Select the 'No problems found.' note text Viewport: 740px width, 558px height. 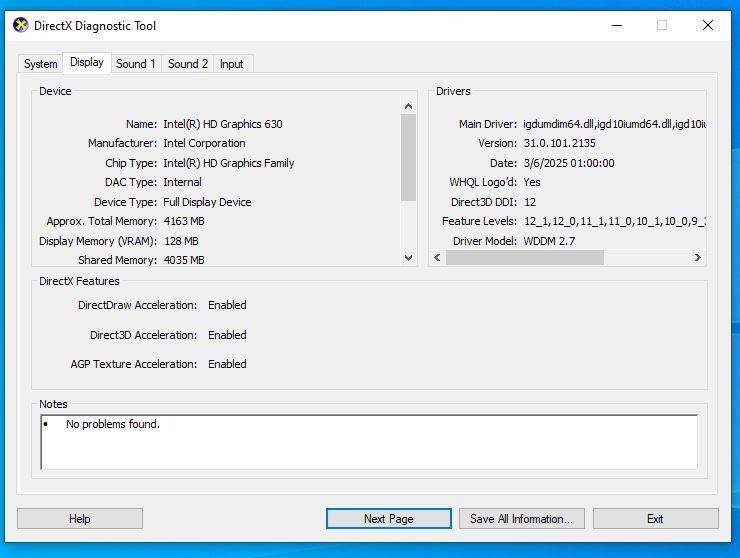113,424
